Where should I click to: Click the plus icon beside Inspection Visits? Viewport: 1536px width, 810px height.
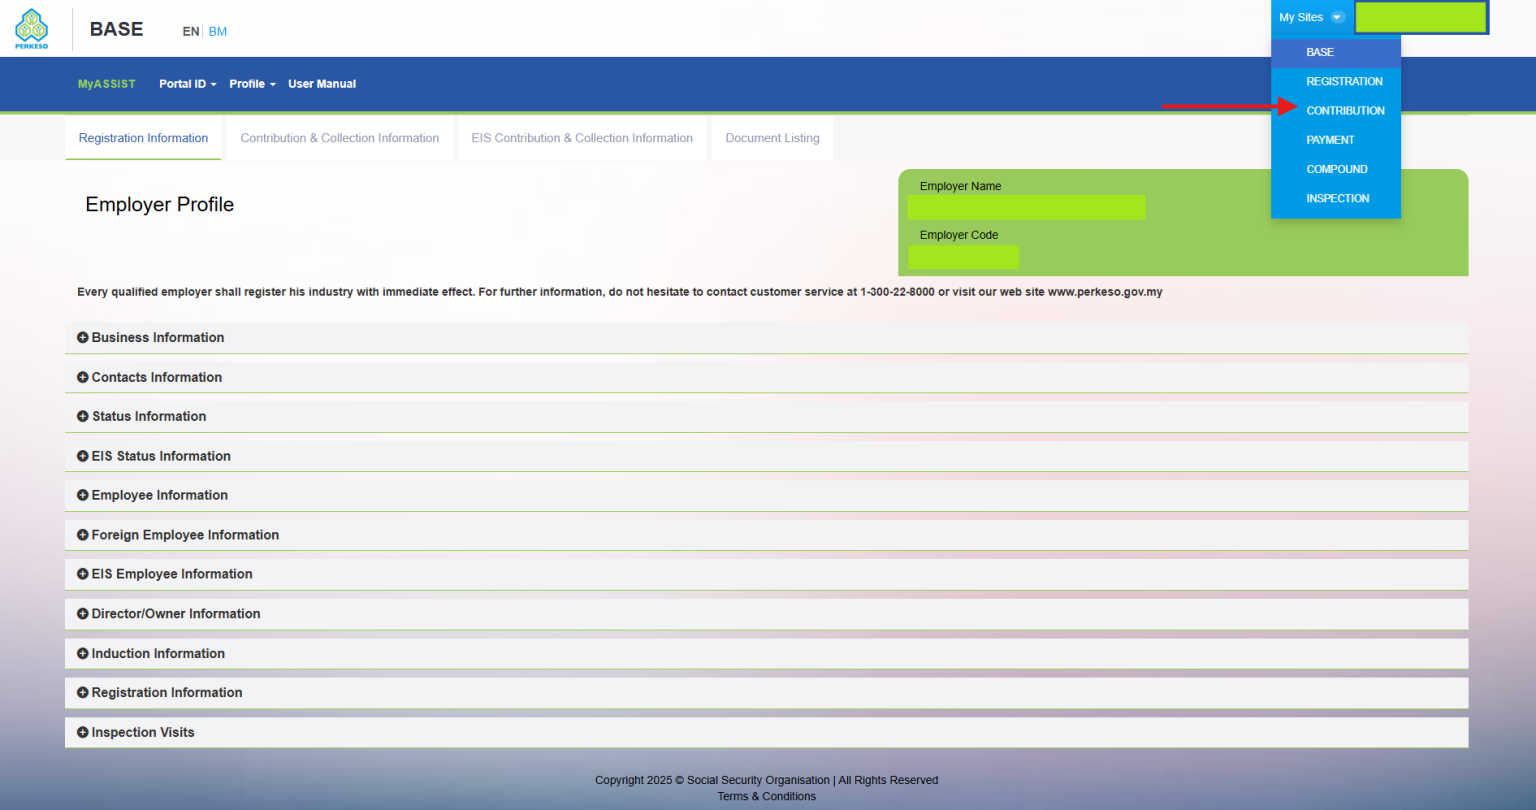click(82, 732)
